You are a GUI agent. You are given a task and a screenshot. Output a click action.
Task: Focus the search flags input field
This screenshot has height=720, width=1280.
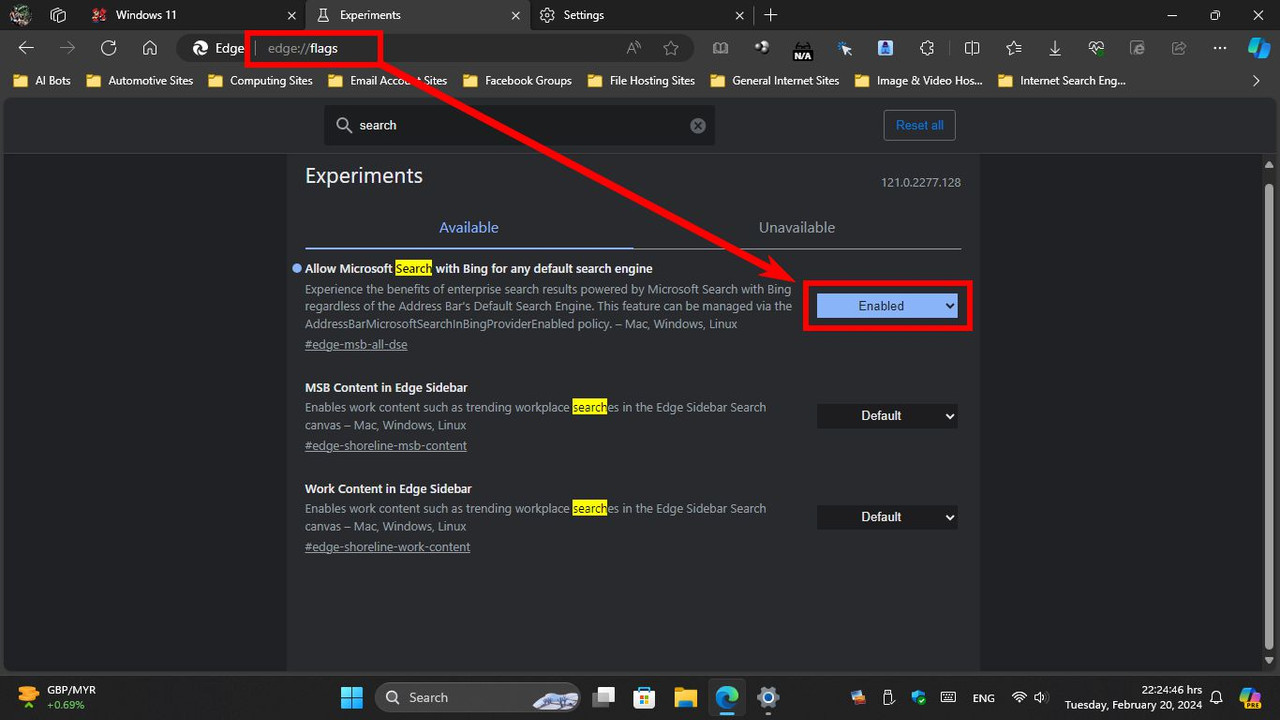point(519,125)
